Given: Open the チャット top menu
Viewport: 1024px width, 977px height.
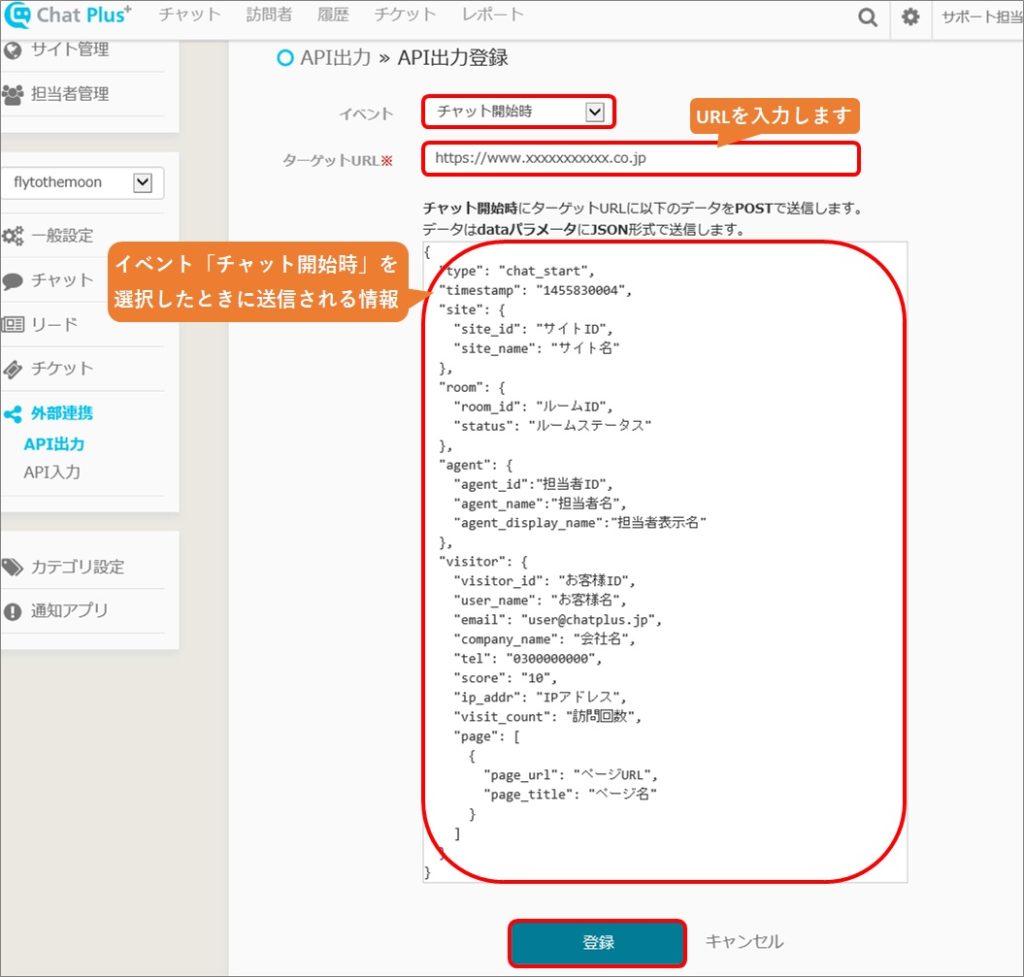Looking at the screenshot, I should tap(189, 15).
